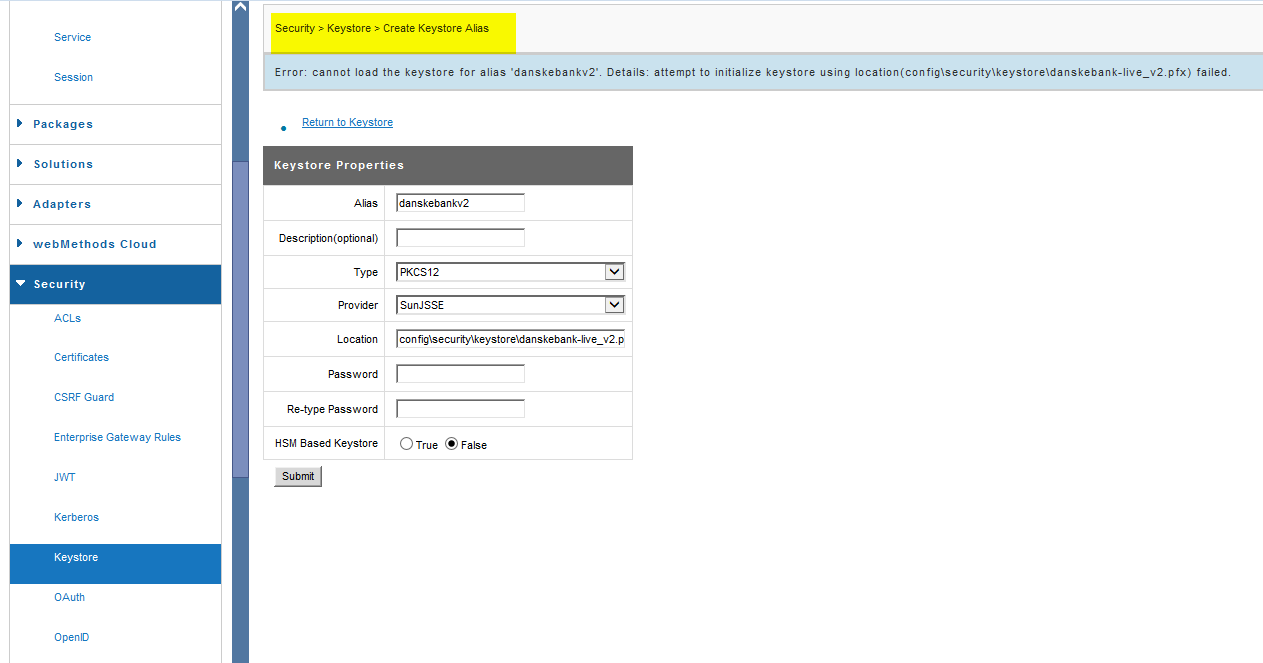The height and width of the screenshot is (663, 1263).
Task: Open the Certificates page
Action: tap(81, 357)
